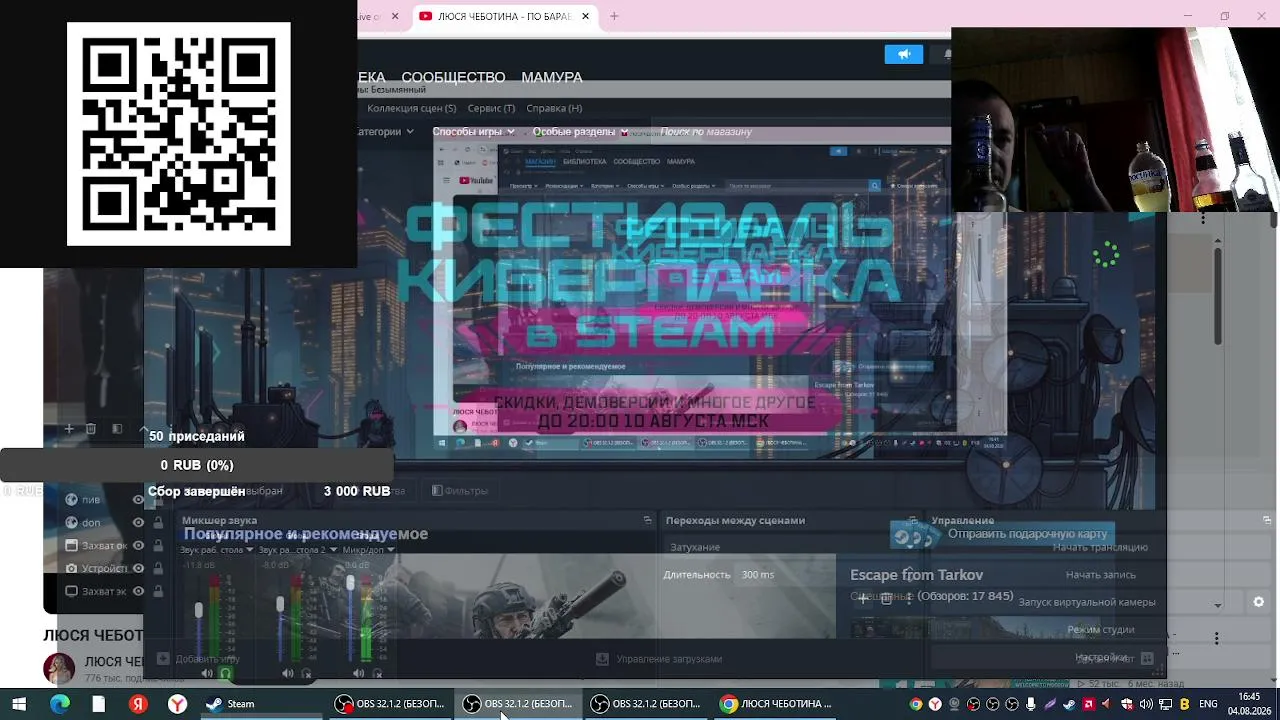The height and width of the screenshot is (720, 1280).
Task: Open a new browser tab with plus button
Action: click(614, 16)
